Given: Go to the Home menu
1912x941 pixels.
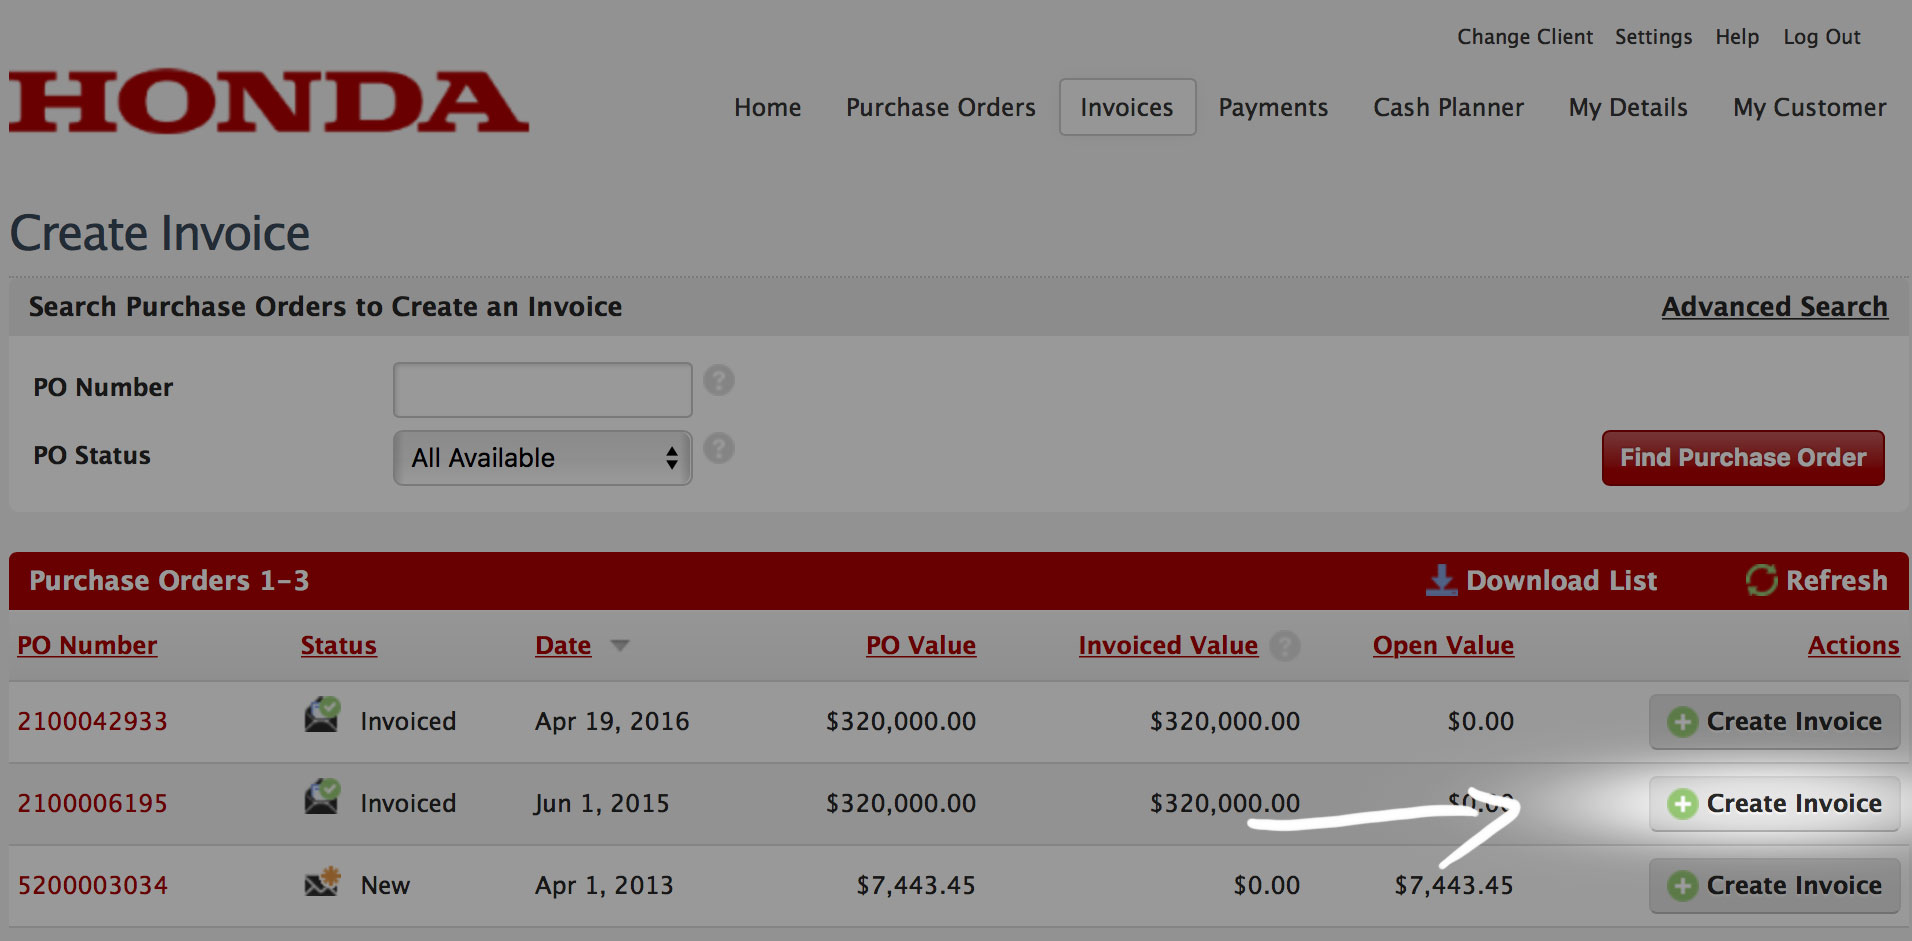Looking at the screenshot, I should (768, 107).
